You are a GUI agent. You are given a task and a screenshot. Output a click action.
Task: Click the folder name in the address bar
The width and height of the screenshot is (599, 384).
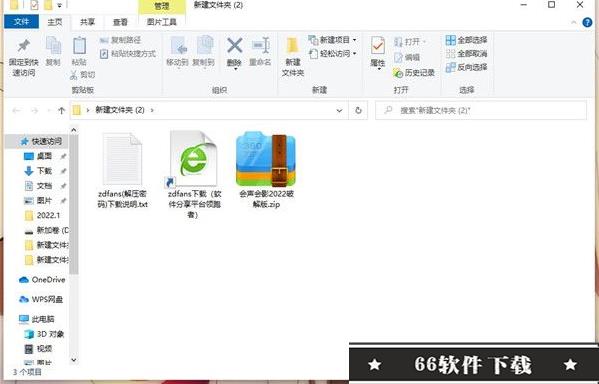coord(120,110)
